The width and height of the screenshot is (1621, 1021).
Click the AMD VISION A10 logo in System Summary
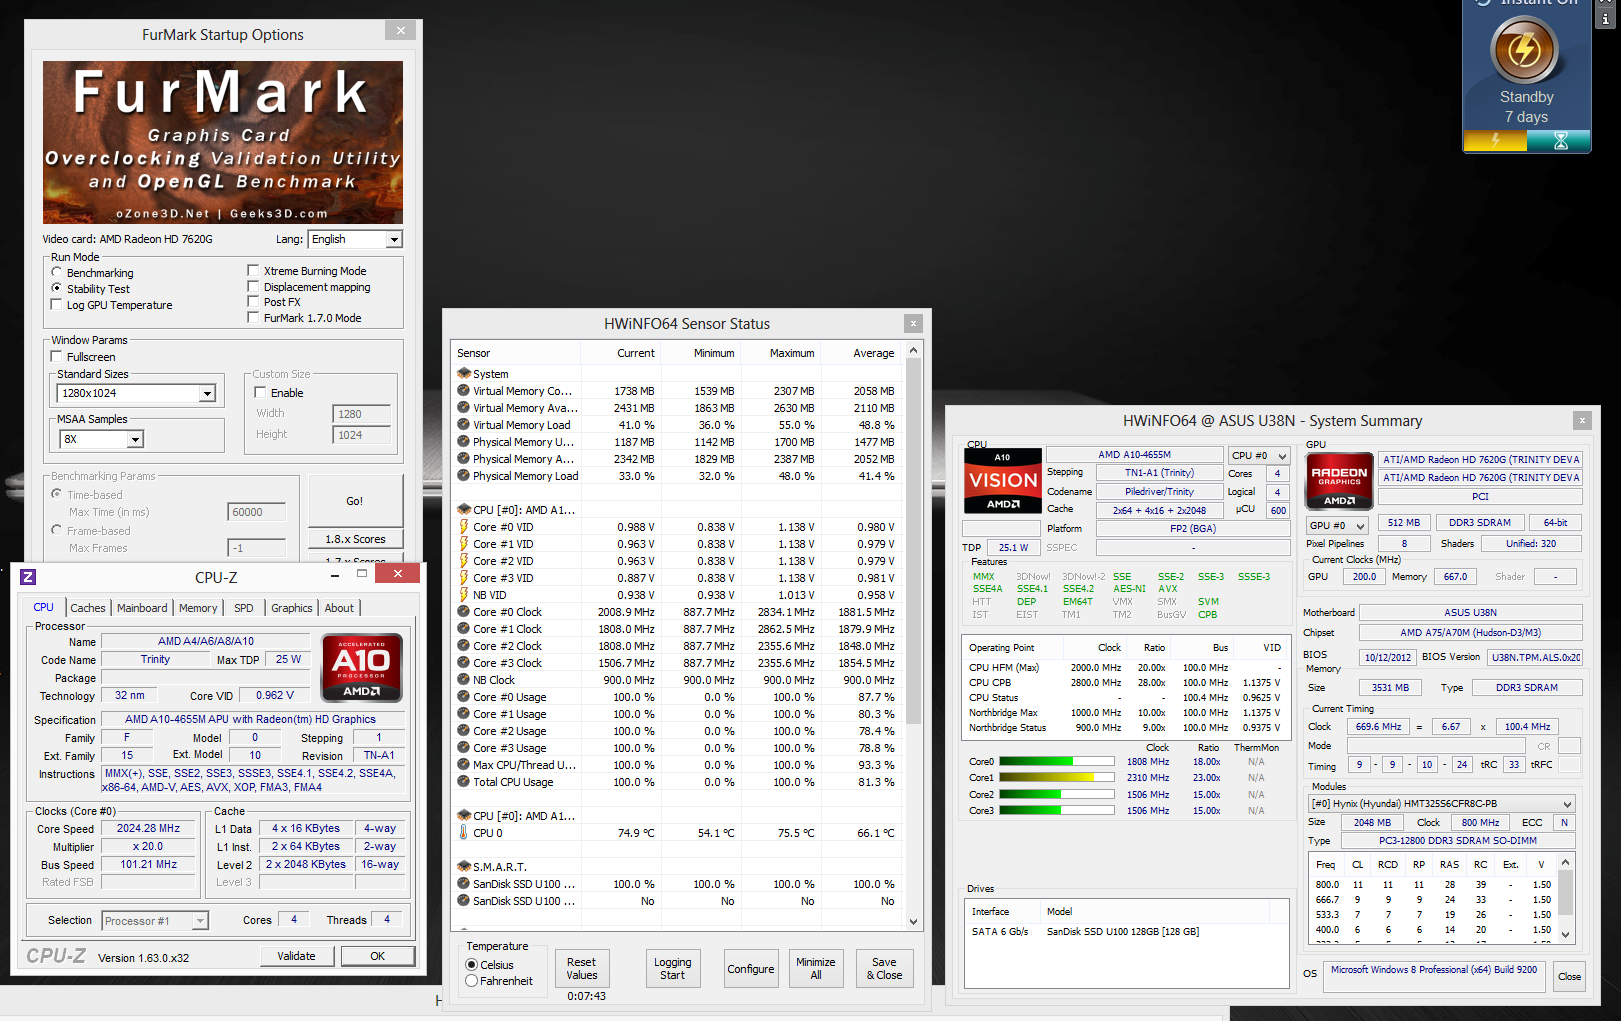(1003, 480)
